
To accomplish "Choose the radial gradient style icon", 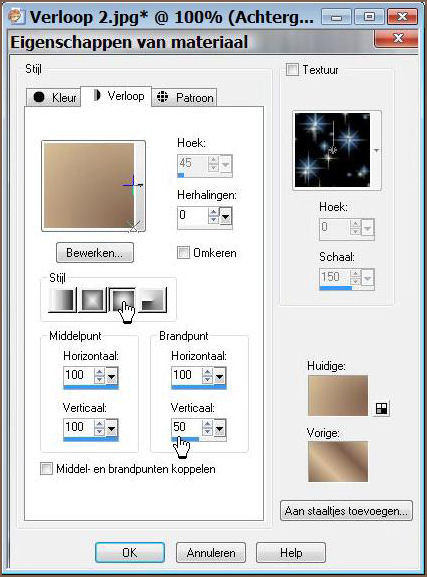I will point(153,300).
